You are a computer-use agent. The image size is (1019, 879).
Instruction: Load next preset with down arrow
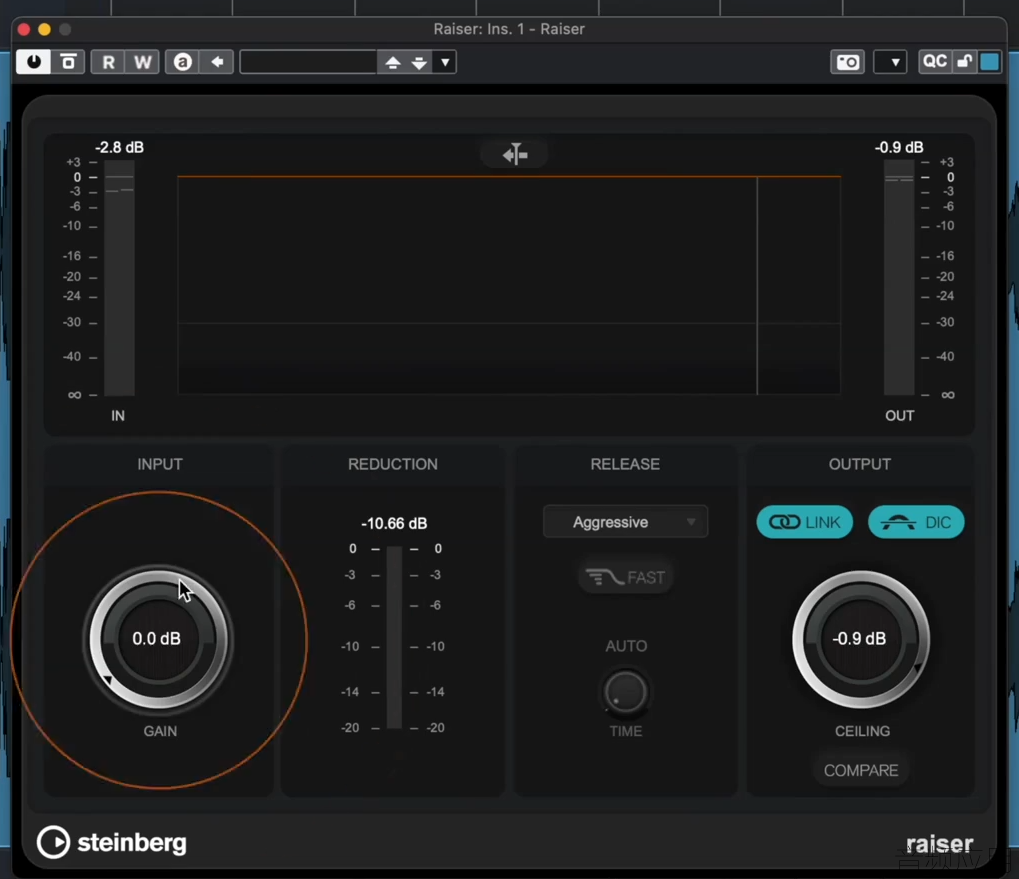(x=419, y=62)
